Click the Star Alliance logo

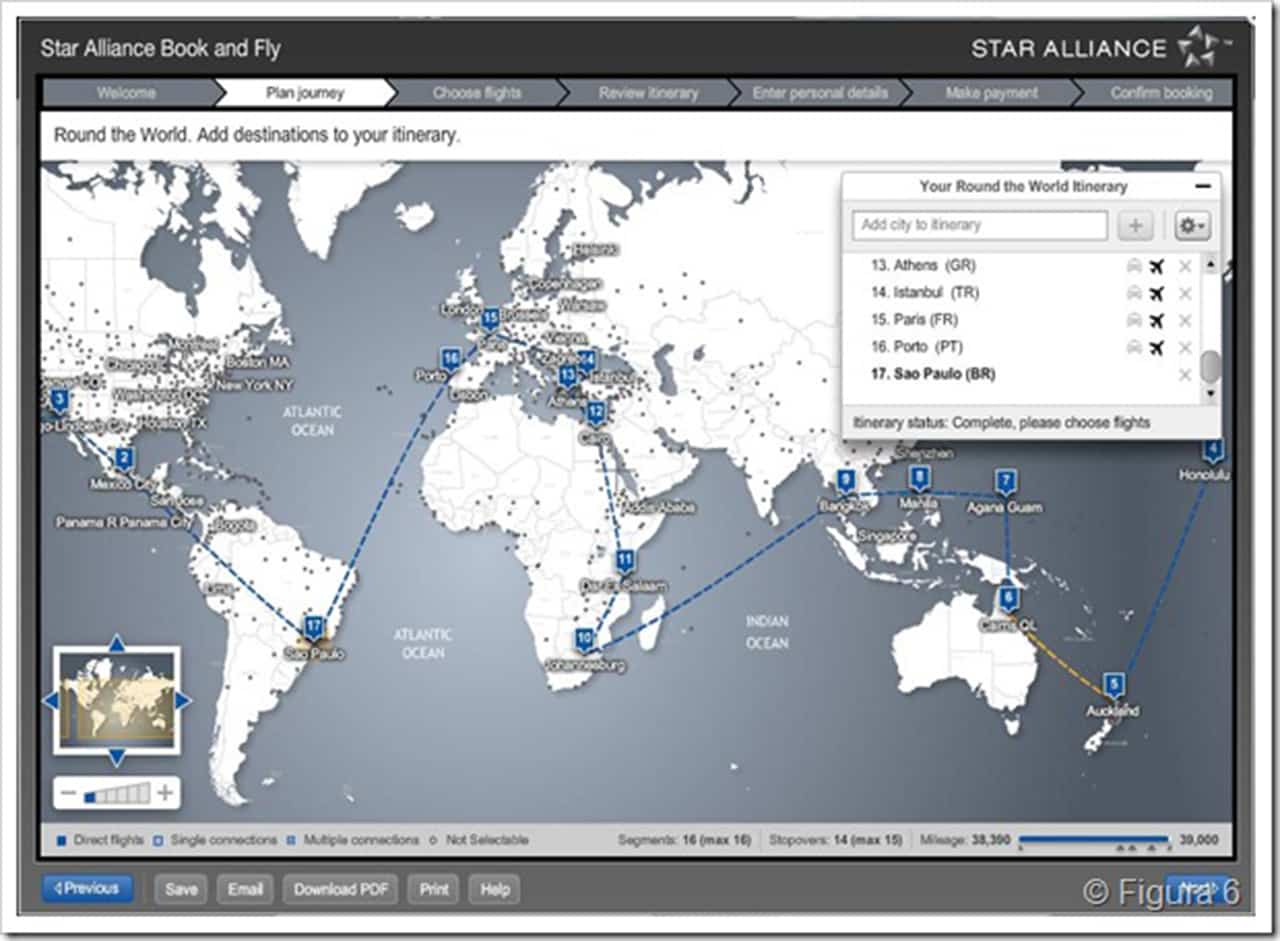1100,47
